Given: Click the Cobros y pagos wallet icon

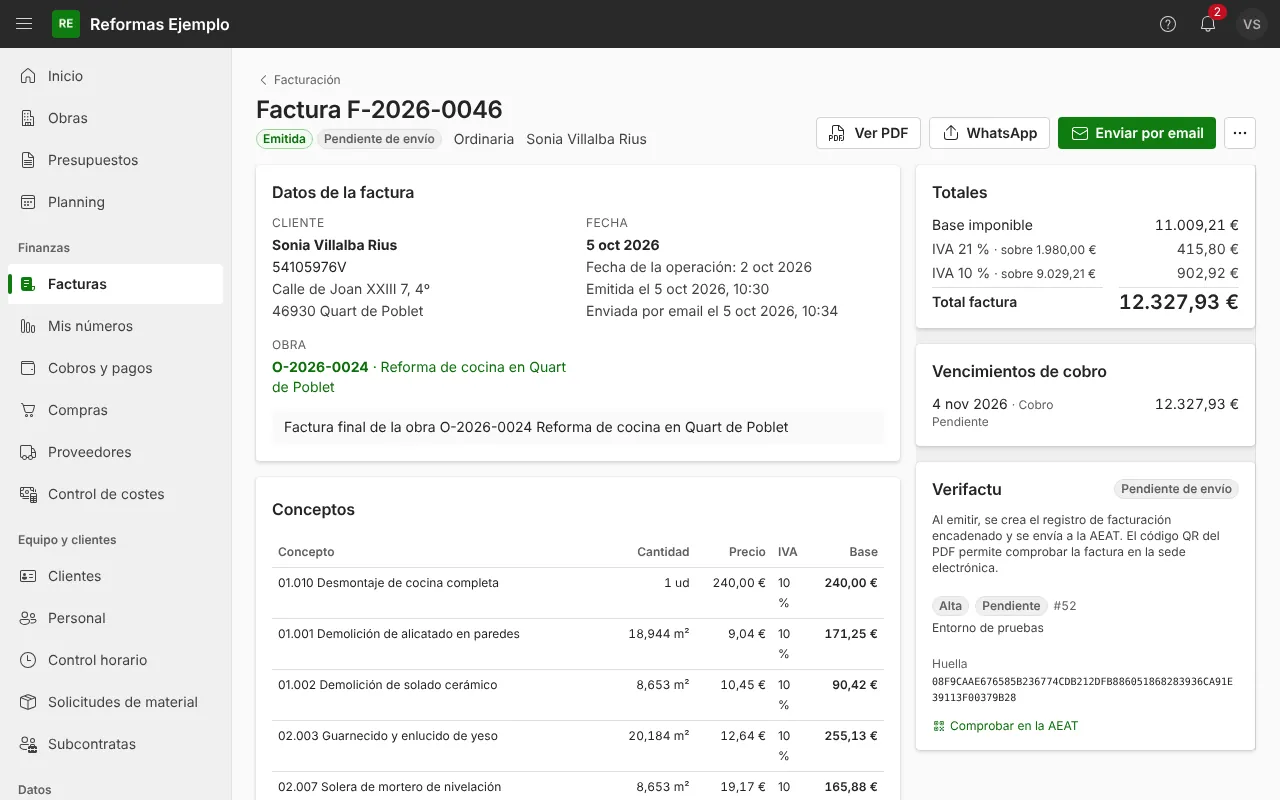Looking at the screenshot, I should click(28, 368).
